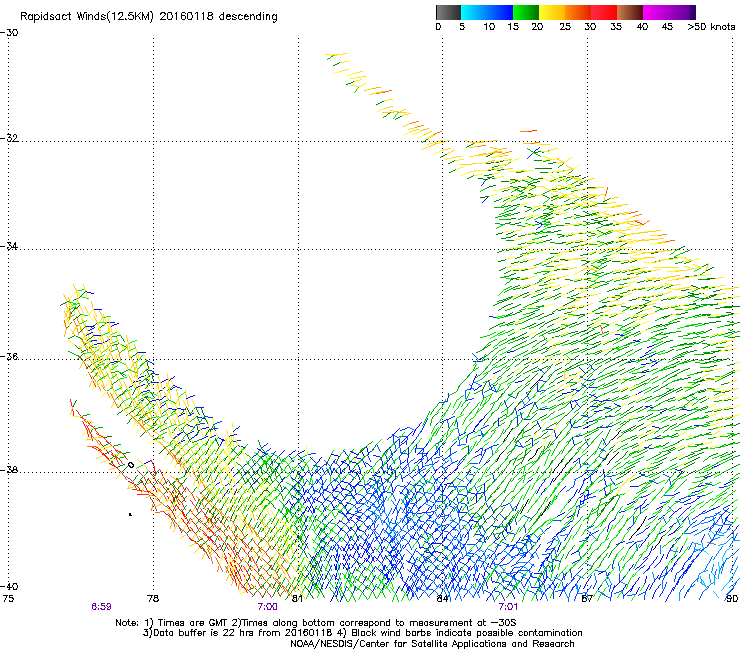This screenshot has height=650, width=740.
Task: Click the -34 latitude axis label
Action: 9,246
